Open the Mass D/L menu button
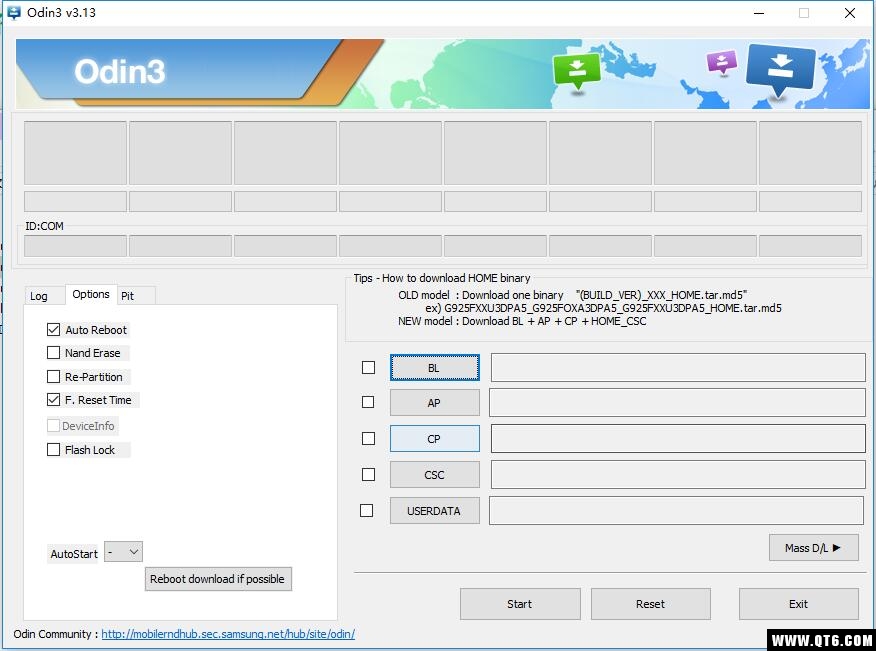This screenshot has width=876, height=651. coord(813,548)
